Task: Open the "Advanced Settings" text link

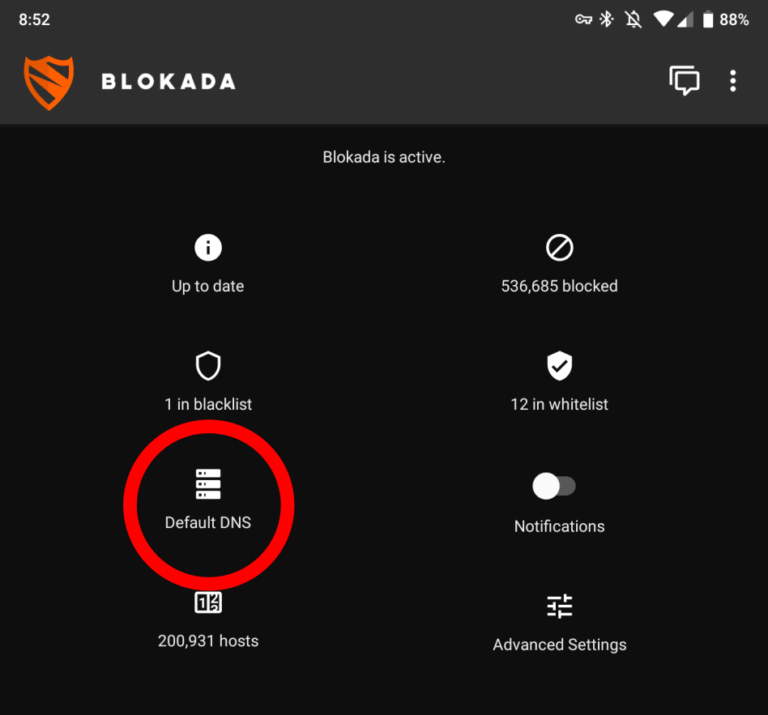Action: [559, 645]
